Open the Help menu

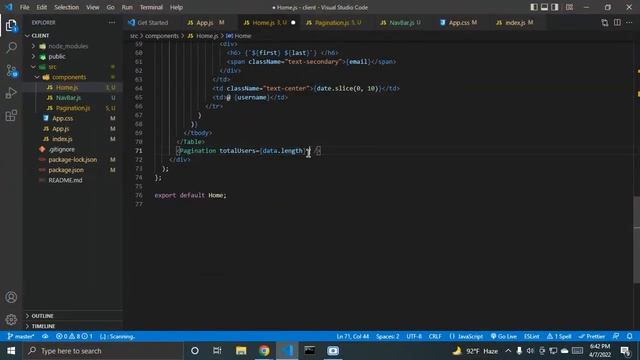[176, 7]
